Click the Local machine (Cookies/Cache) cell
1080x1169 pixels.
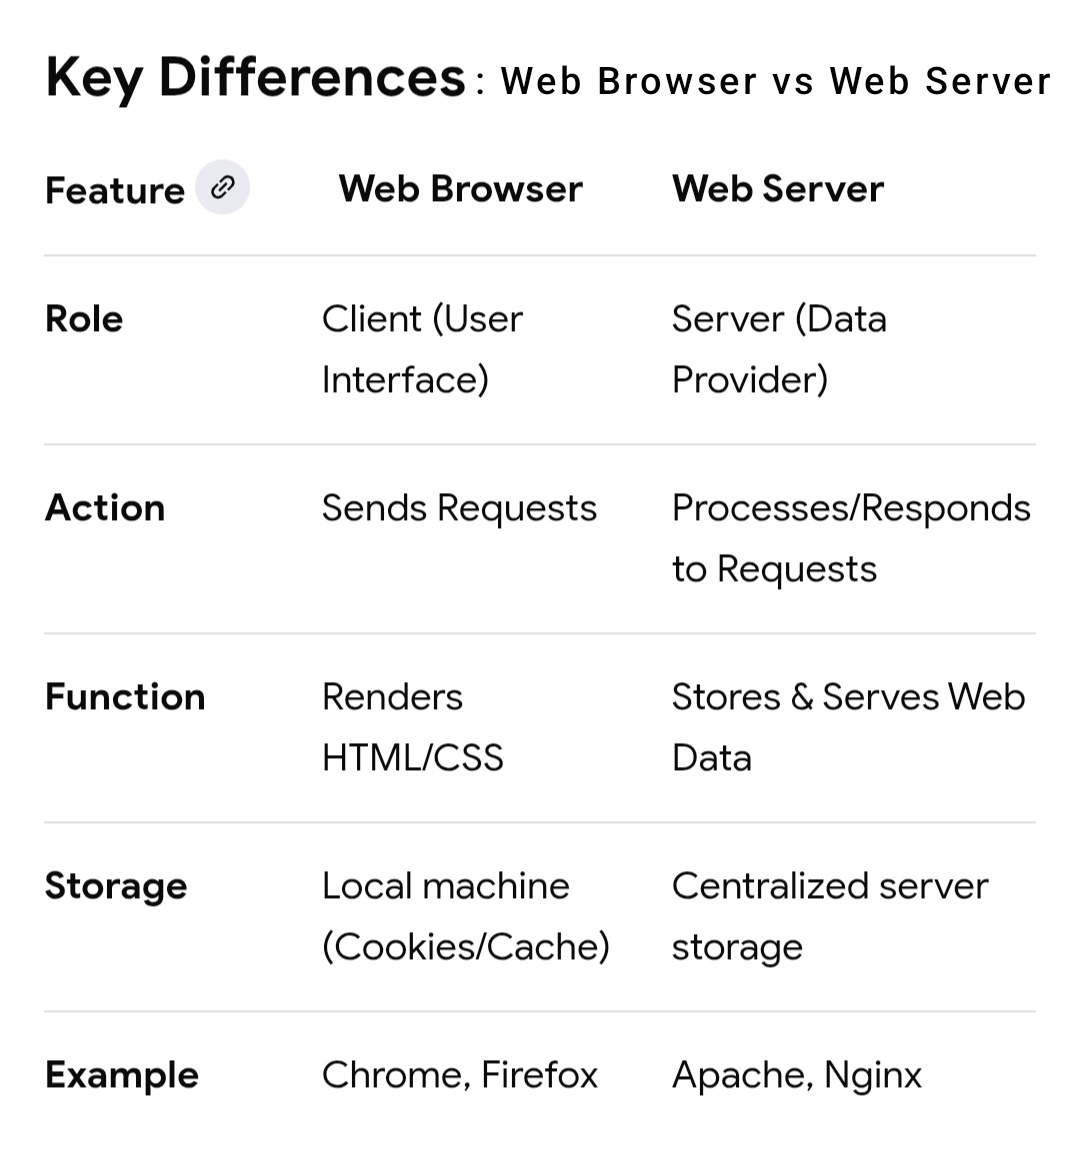point(465,916)
